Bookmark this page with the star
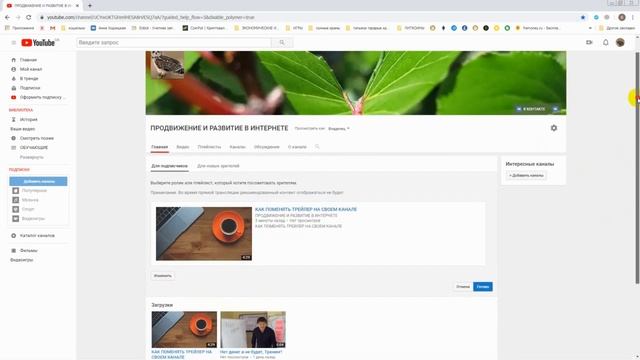The height and width of the screenshot is (360, 640). point(583,17)
